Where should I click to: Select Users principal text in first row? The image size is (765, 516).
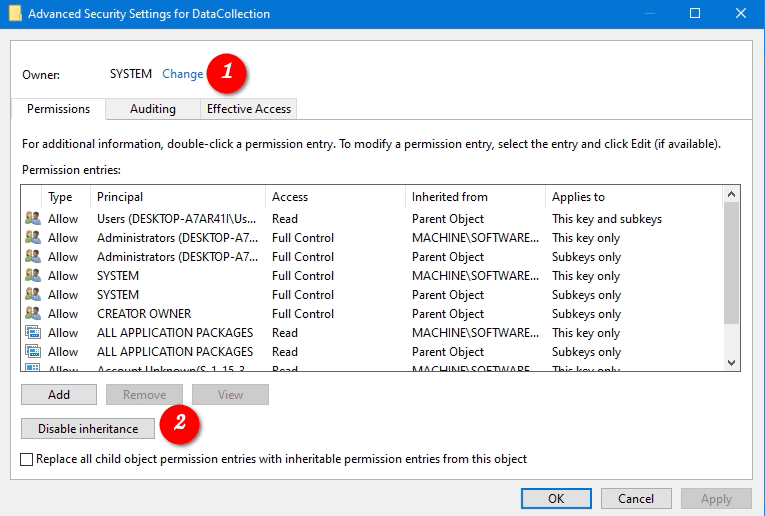pyautogui.click(x=176, y=219)
